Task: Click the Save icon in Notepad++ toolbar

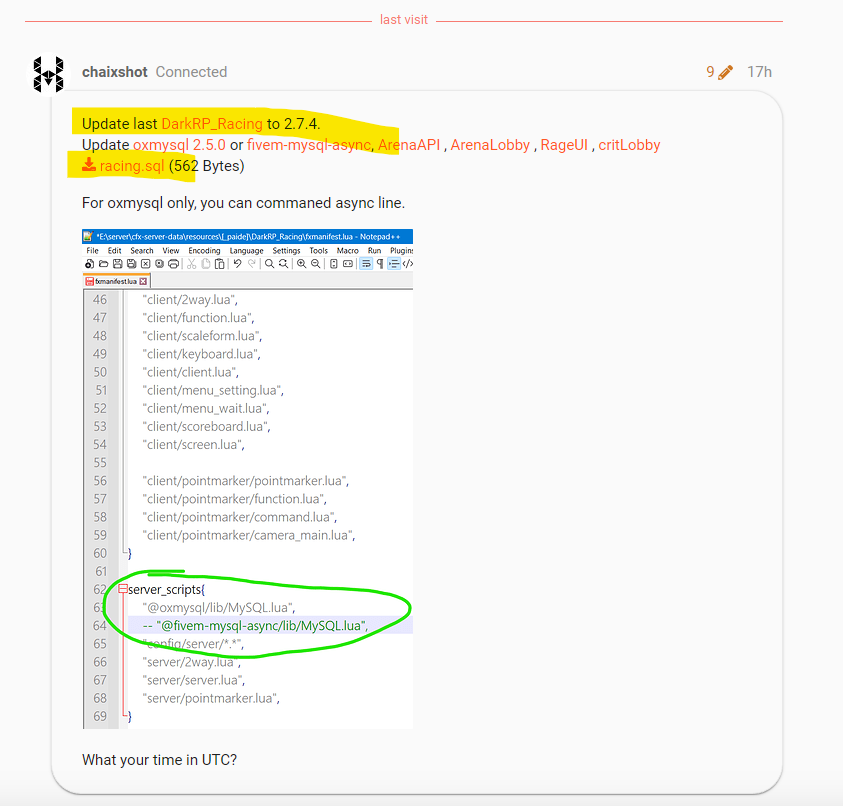Action: click(117, 263)
